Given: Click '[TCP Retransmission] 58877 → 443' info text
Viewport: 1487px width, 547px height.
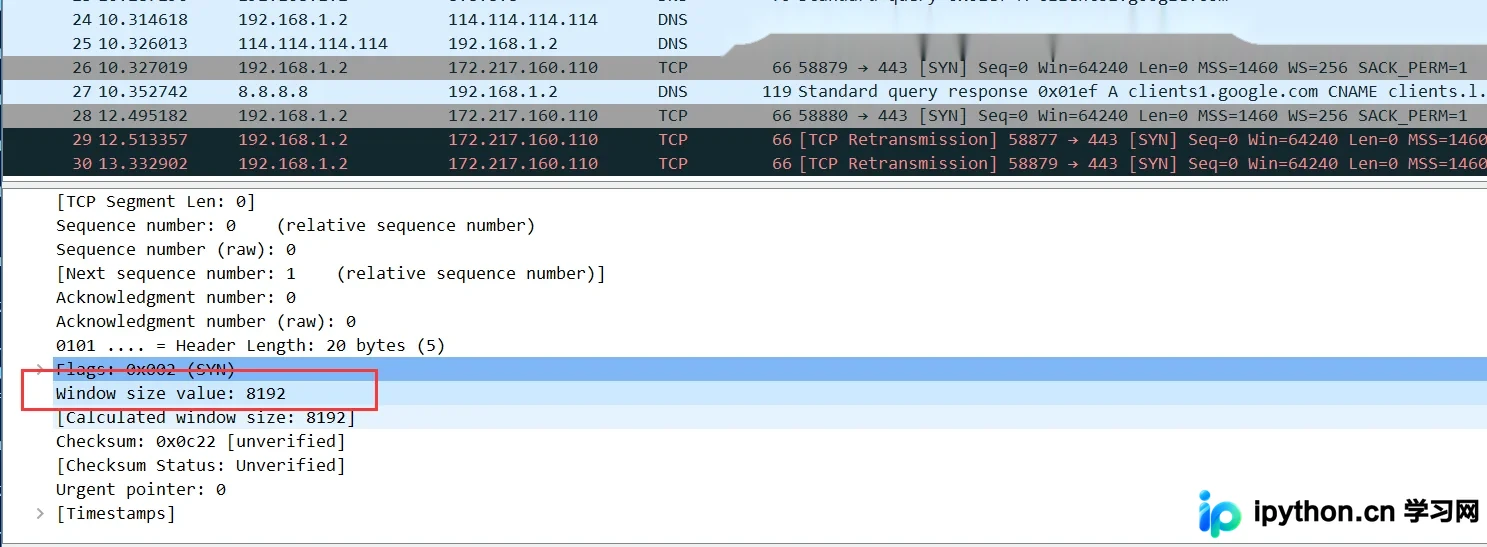Looking at the screenshot, I should click(958, 139).
